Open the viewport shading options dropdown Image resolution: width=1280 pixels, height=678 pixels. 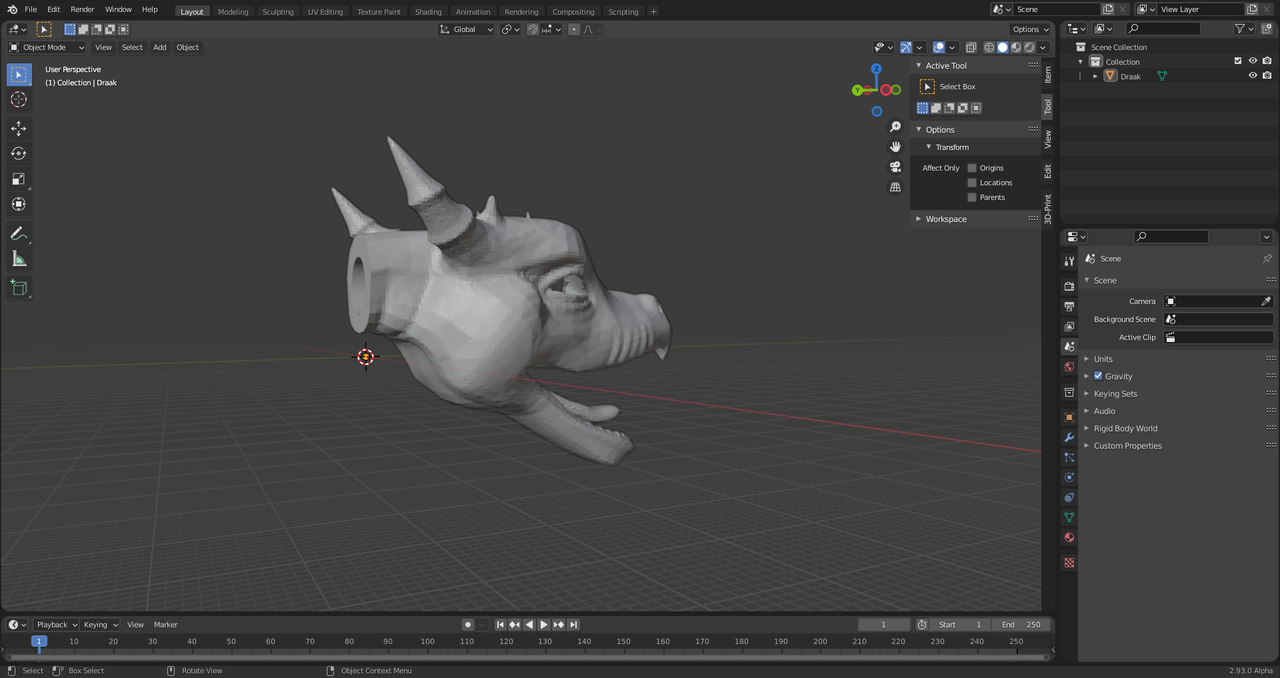click(x=1043, y=47)
